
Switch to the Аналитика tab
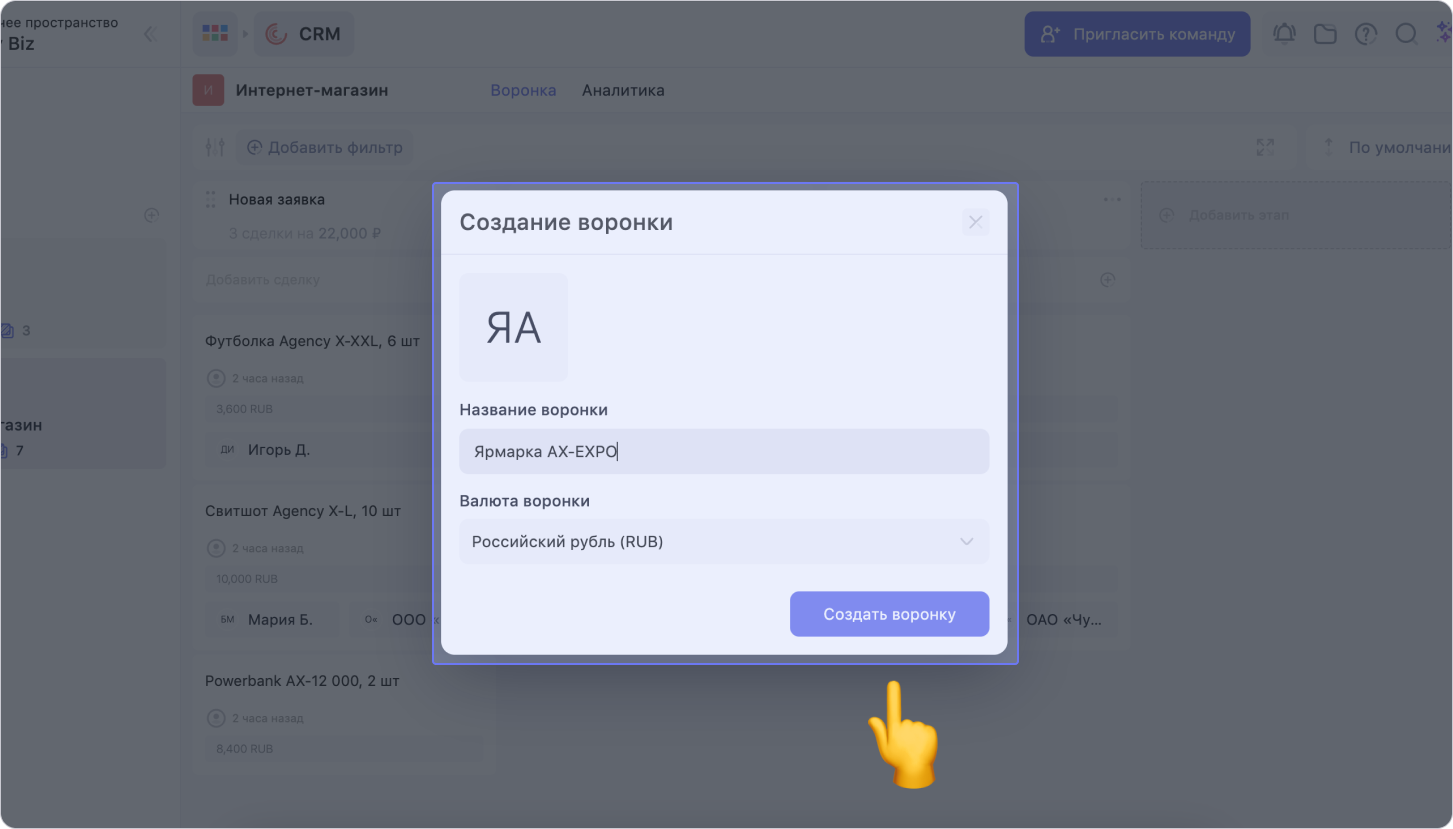623,90
